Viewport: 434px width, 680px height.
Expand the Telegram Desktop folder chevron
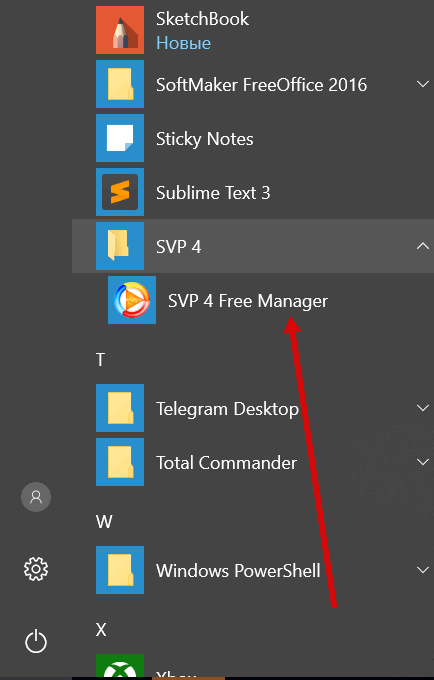(423, 408)
